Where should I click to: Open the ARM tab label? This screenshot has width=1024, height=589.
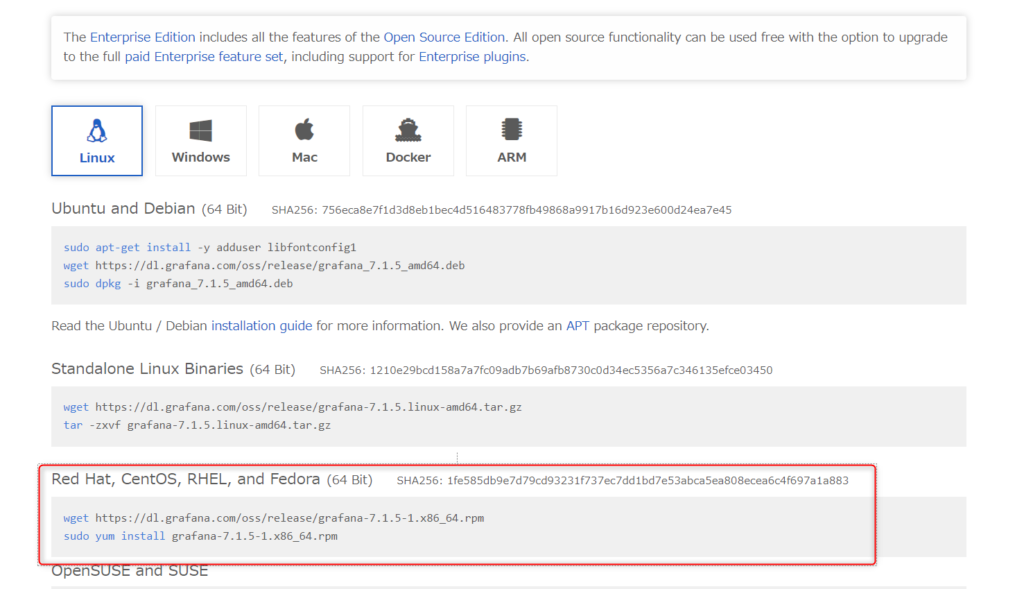511,157
